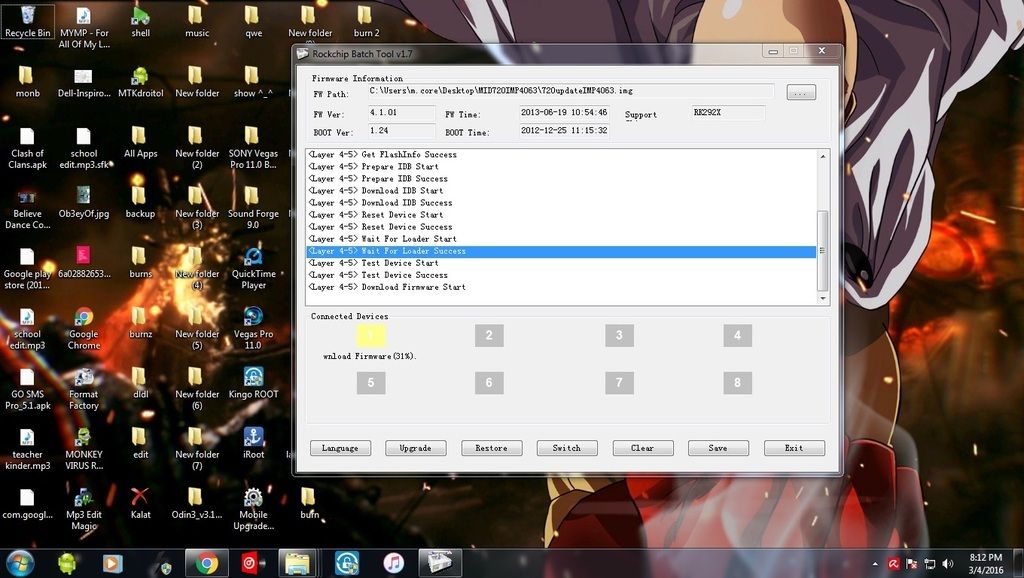Select the shell desktop icon

pyautogui.click(x=140, y=22)
